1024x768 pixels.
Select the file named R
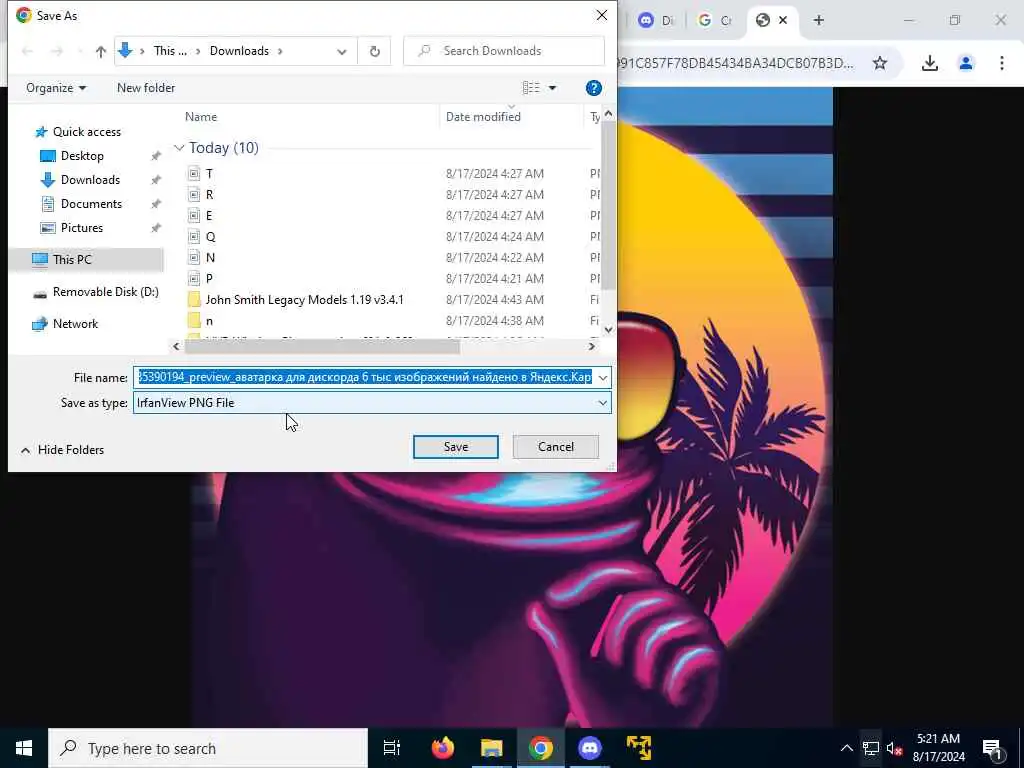point(209,195)
